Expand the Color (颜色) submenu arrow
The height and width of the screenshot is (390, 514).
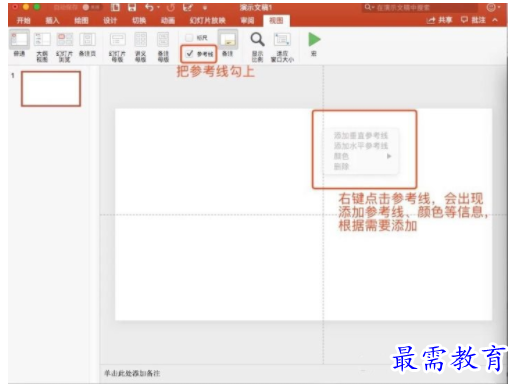(389, 156)
